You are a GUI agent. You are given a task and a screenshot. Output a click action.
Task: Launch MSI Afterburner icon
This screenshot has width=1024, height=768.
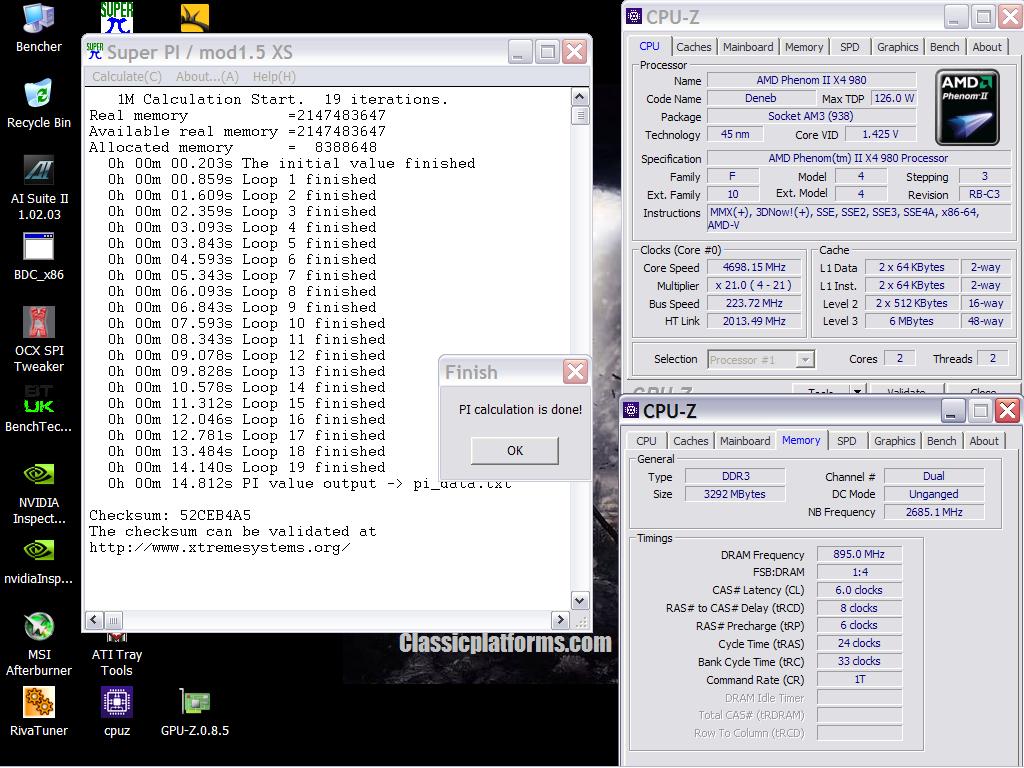39,645
